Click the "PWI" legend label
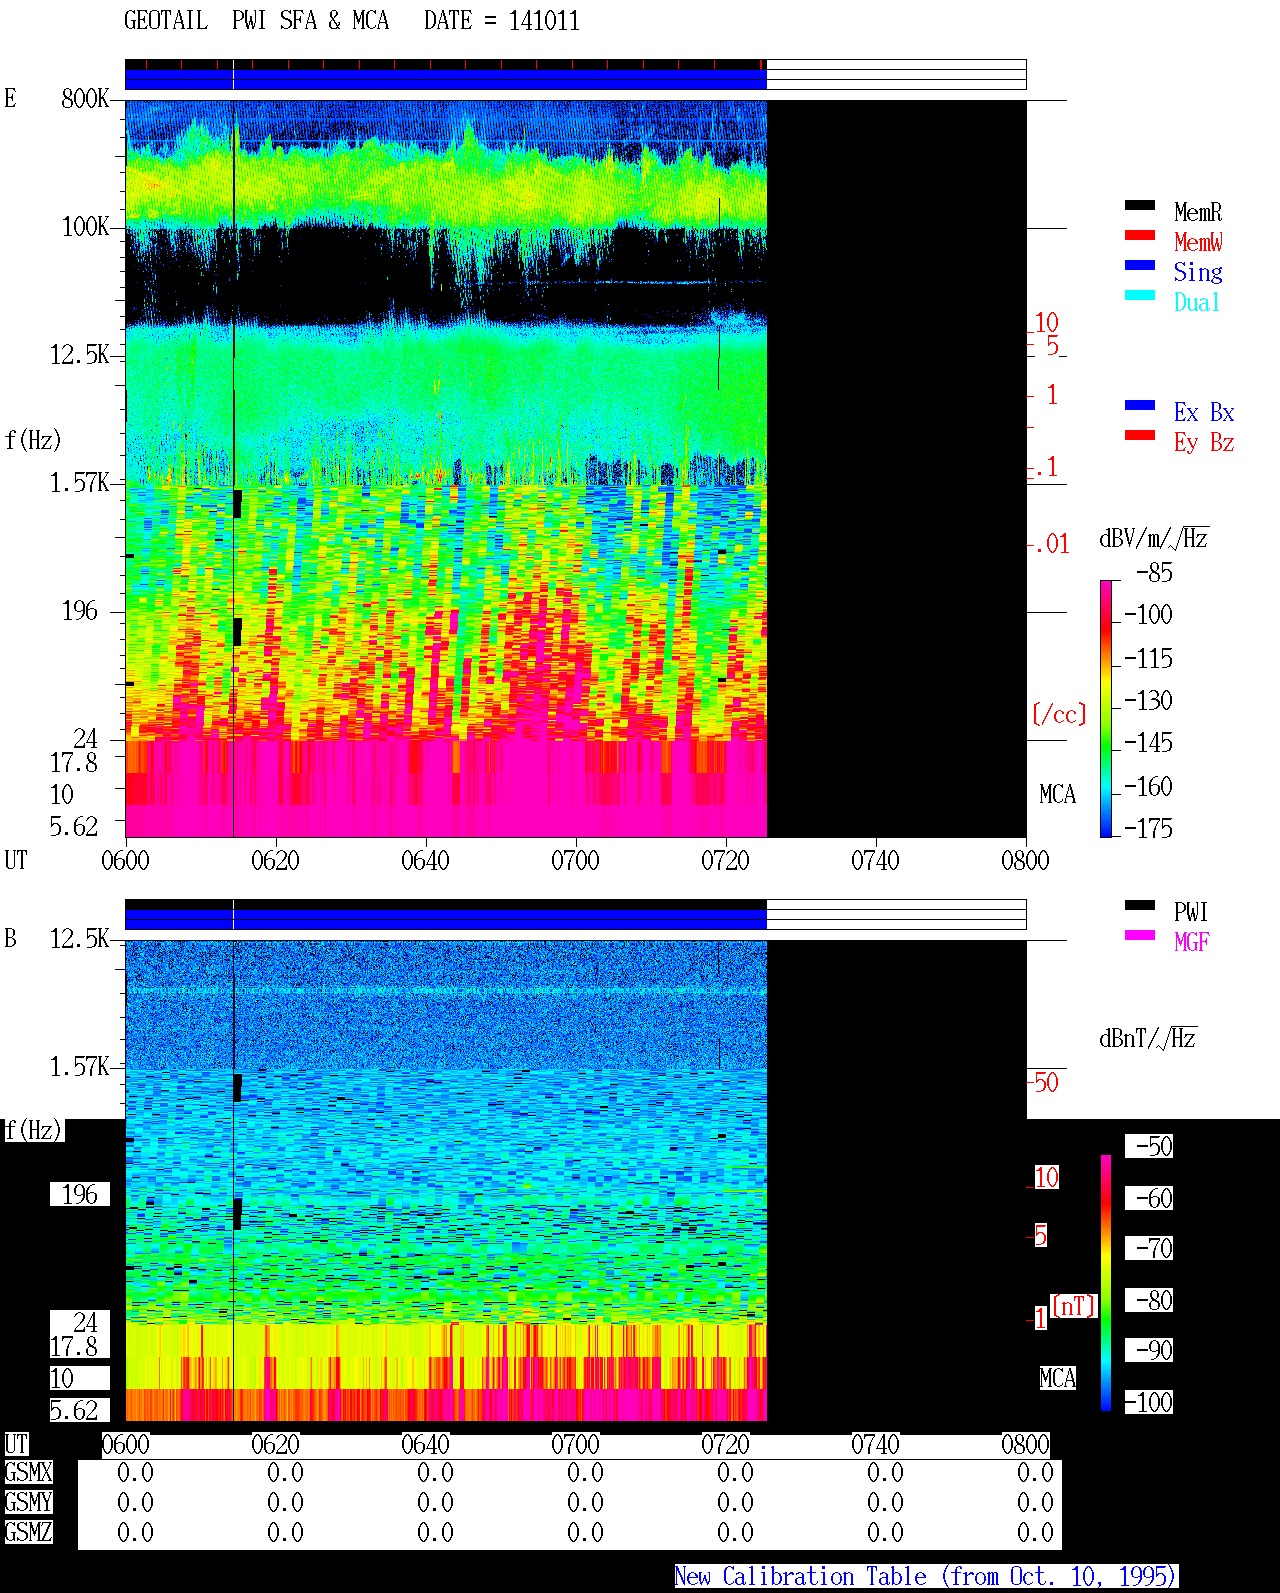Image resolution: width=1280 pixels, height=1593 pixels. [x=1191, y=912]
